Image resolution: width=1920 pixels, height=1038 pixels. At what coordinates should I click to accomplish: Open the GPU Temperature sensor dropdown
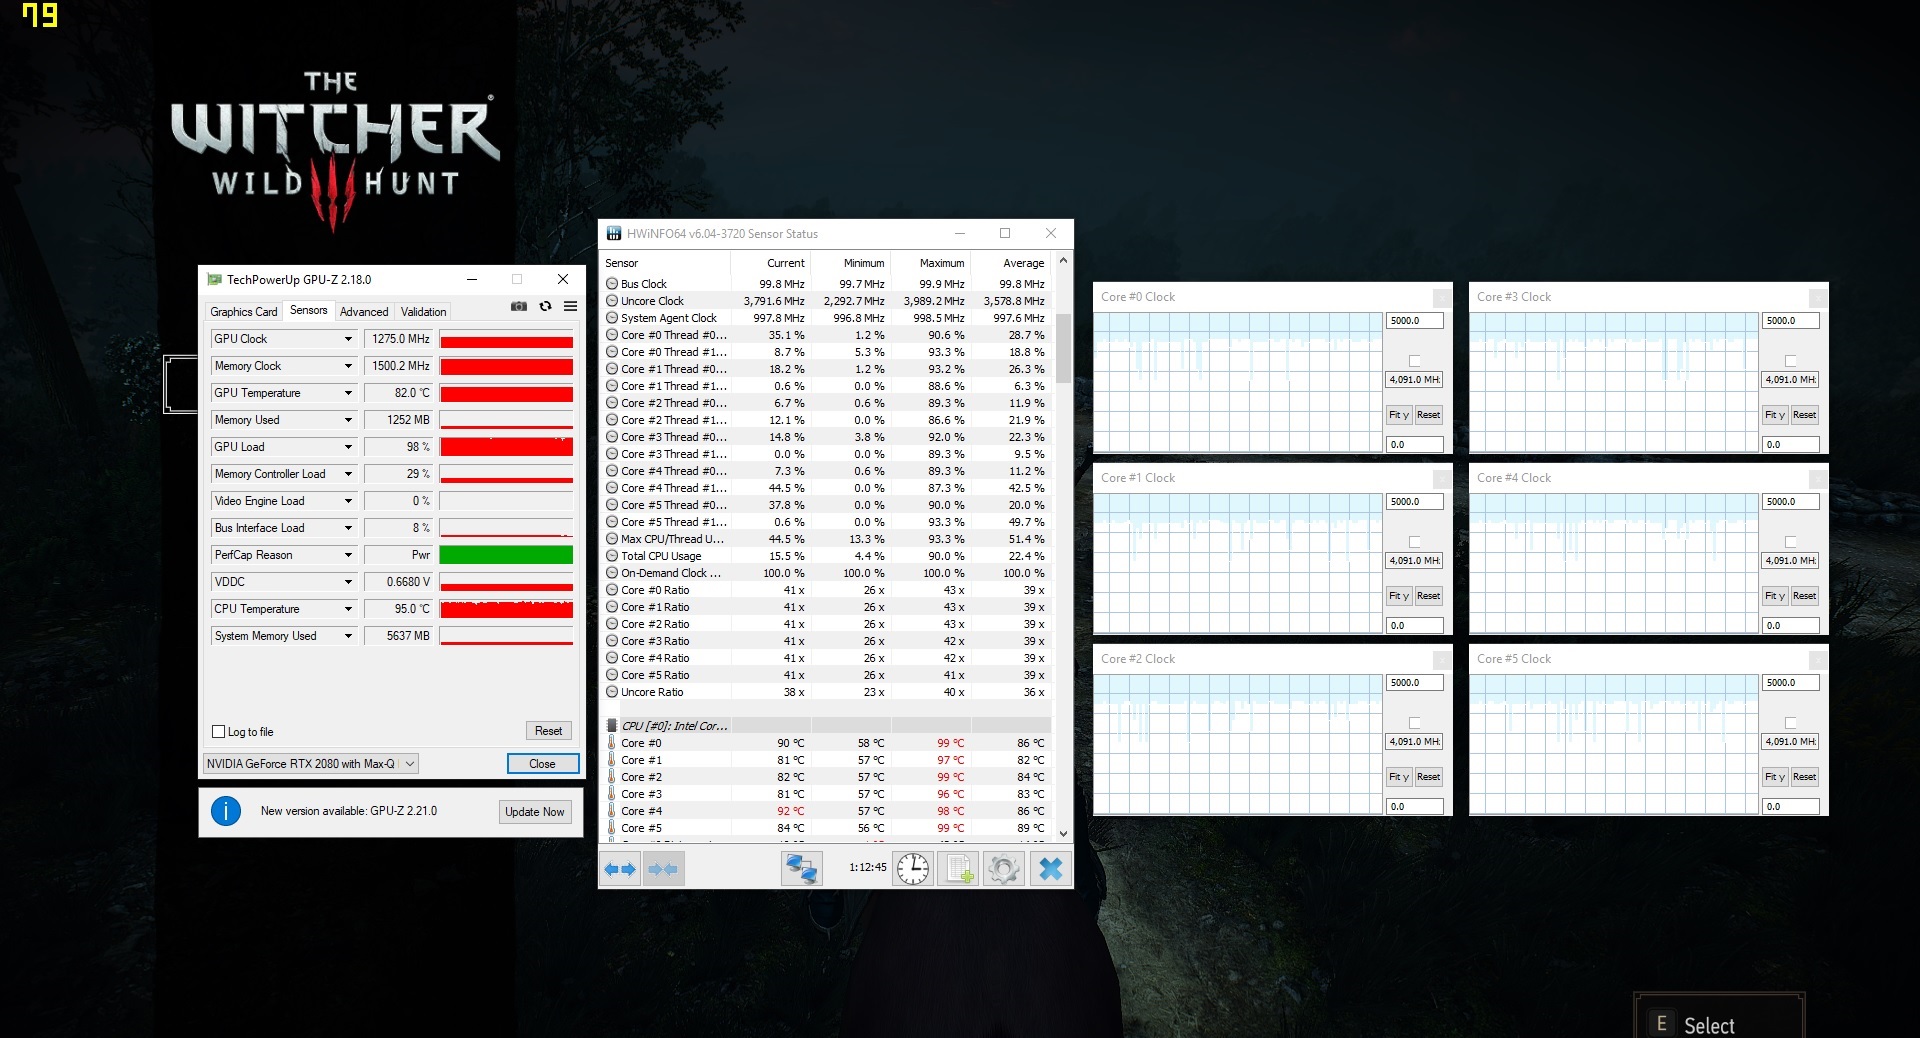click(348, 393)
